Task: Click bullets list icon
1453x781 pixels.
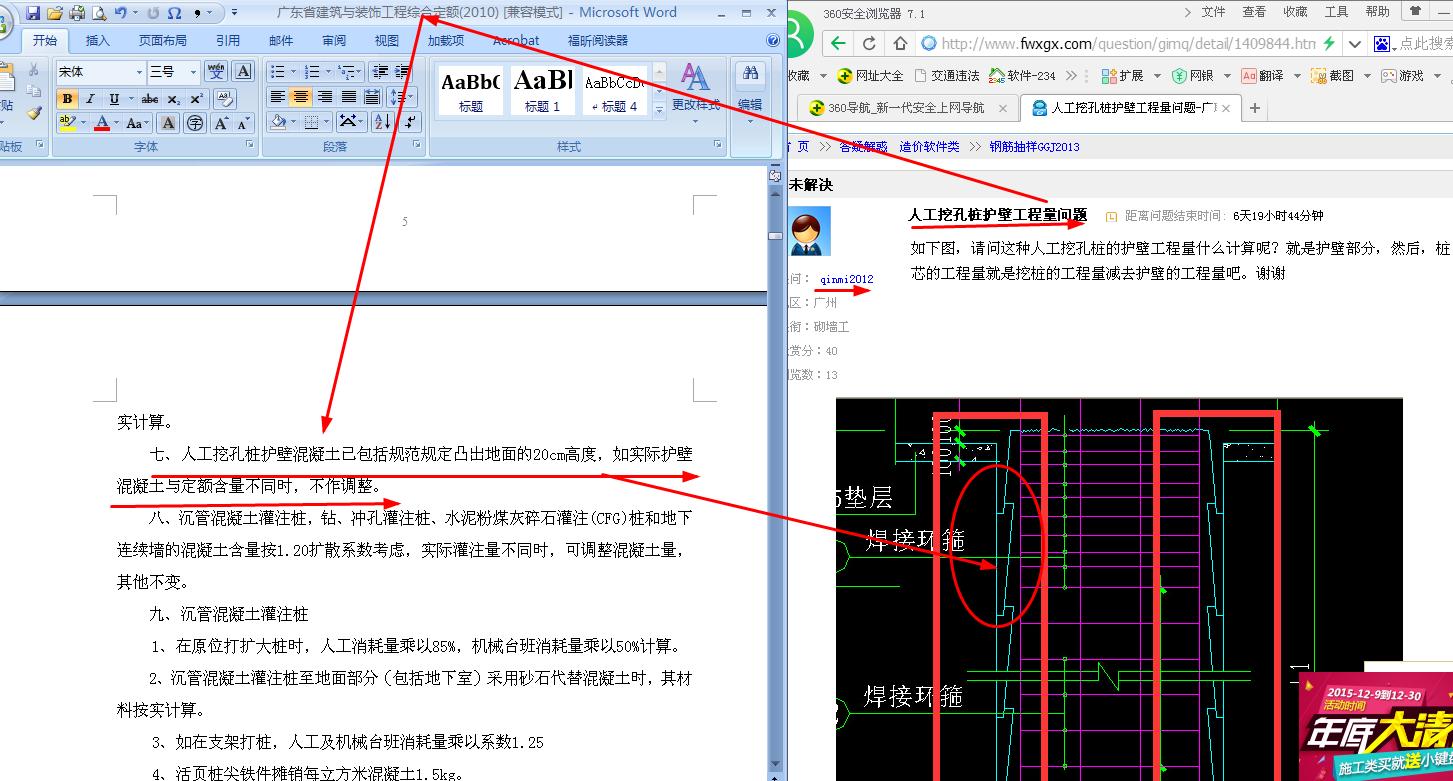Action: (x=278, y=72)
